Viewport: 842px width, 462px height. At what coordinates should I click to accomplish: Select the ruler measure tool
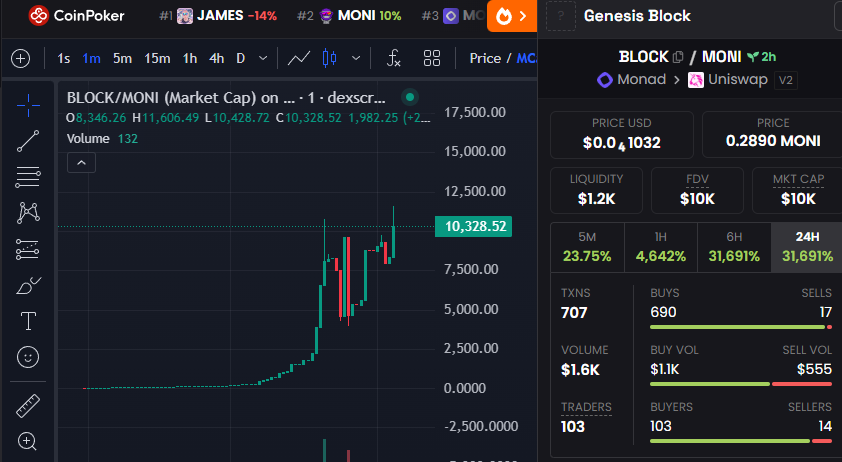(28, 406)
